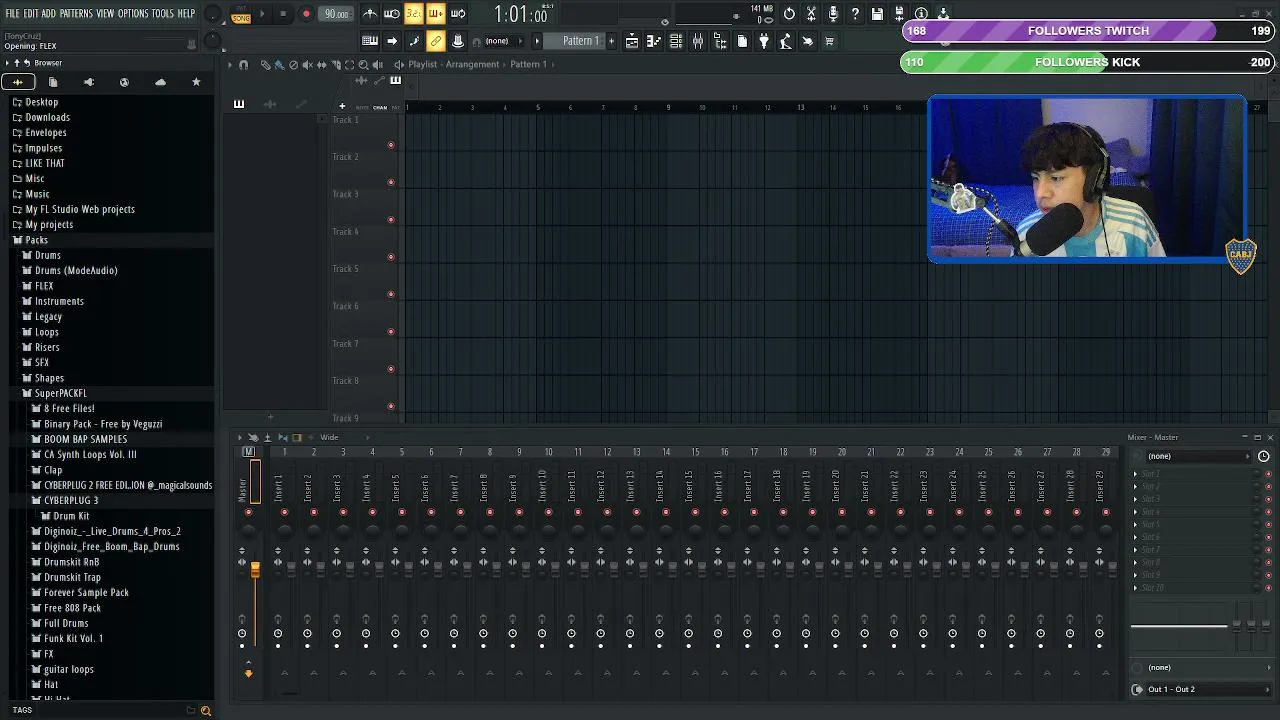Mute mixer Insert 1 track
The width and height of the screenshot is (1280, 720).
click(284, 512)
